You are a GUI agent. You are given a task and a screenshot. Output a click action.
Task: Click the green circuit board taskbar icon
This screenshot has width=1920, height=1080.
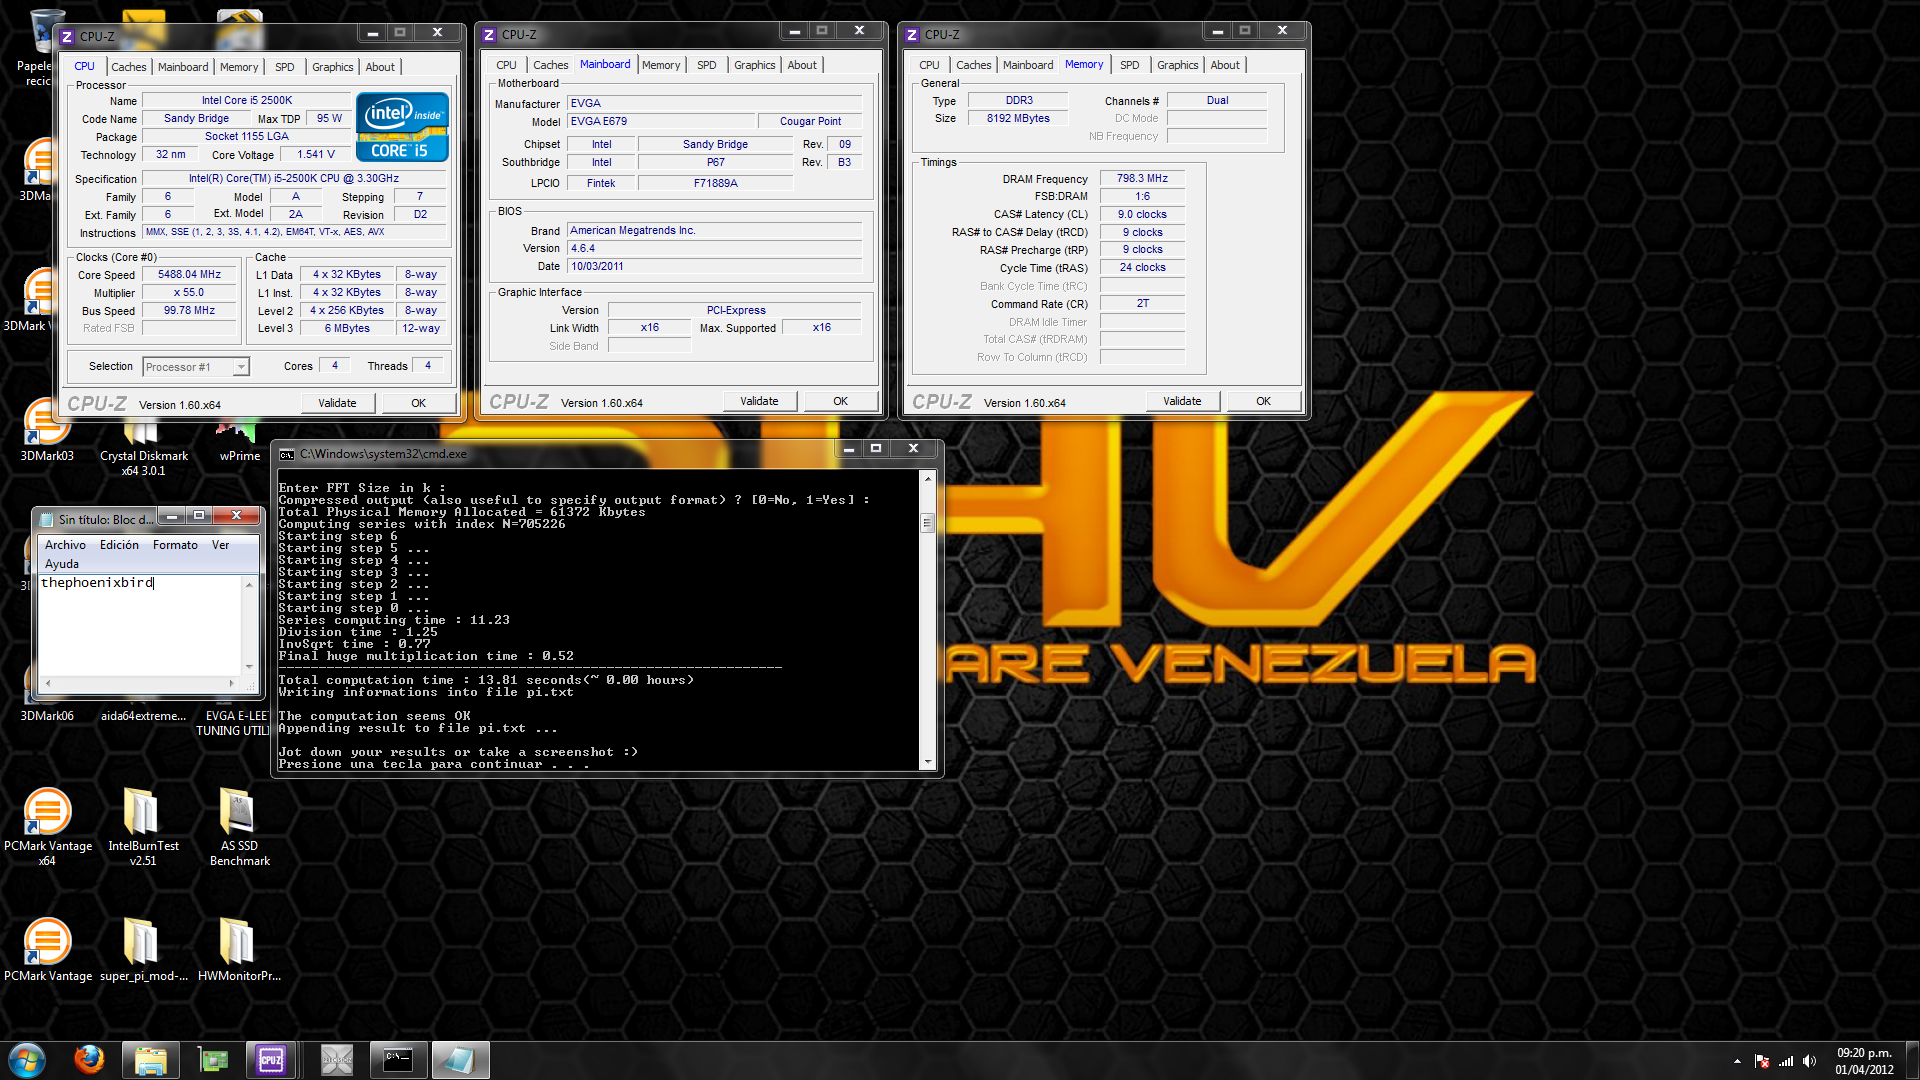pos(213,1060)
